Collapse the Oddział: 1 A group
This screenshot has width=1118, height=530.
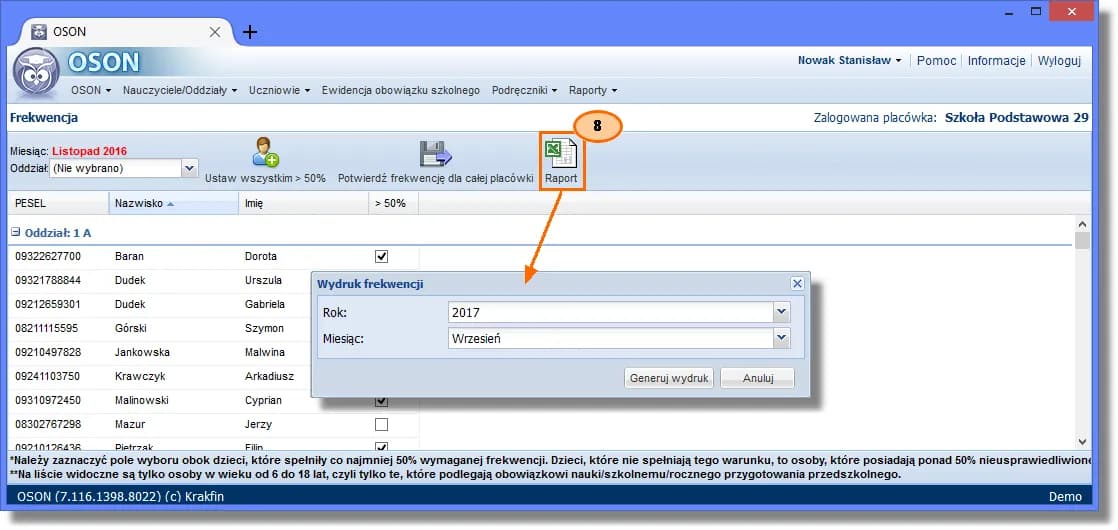[16, 232]
